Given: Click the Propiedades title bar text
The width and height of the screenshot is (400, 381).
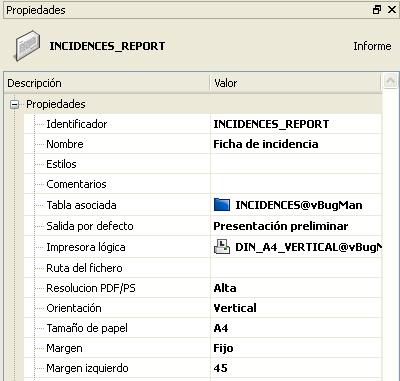Looking at the screenshot, I should pyautogui.click(x=36, y=10).
